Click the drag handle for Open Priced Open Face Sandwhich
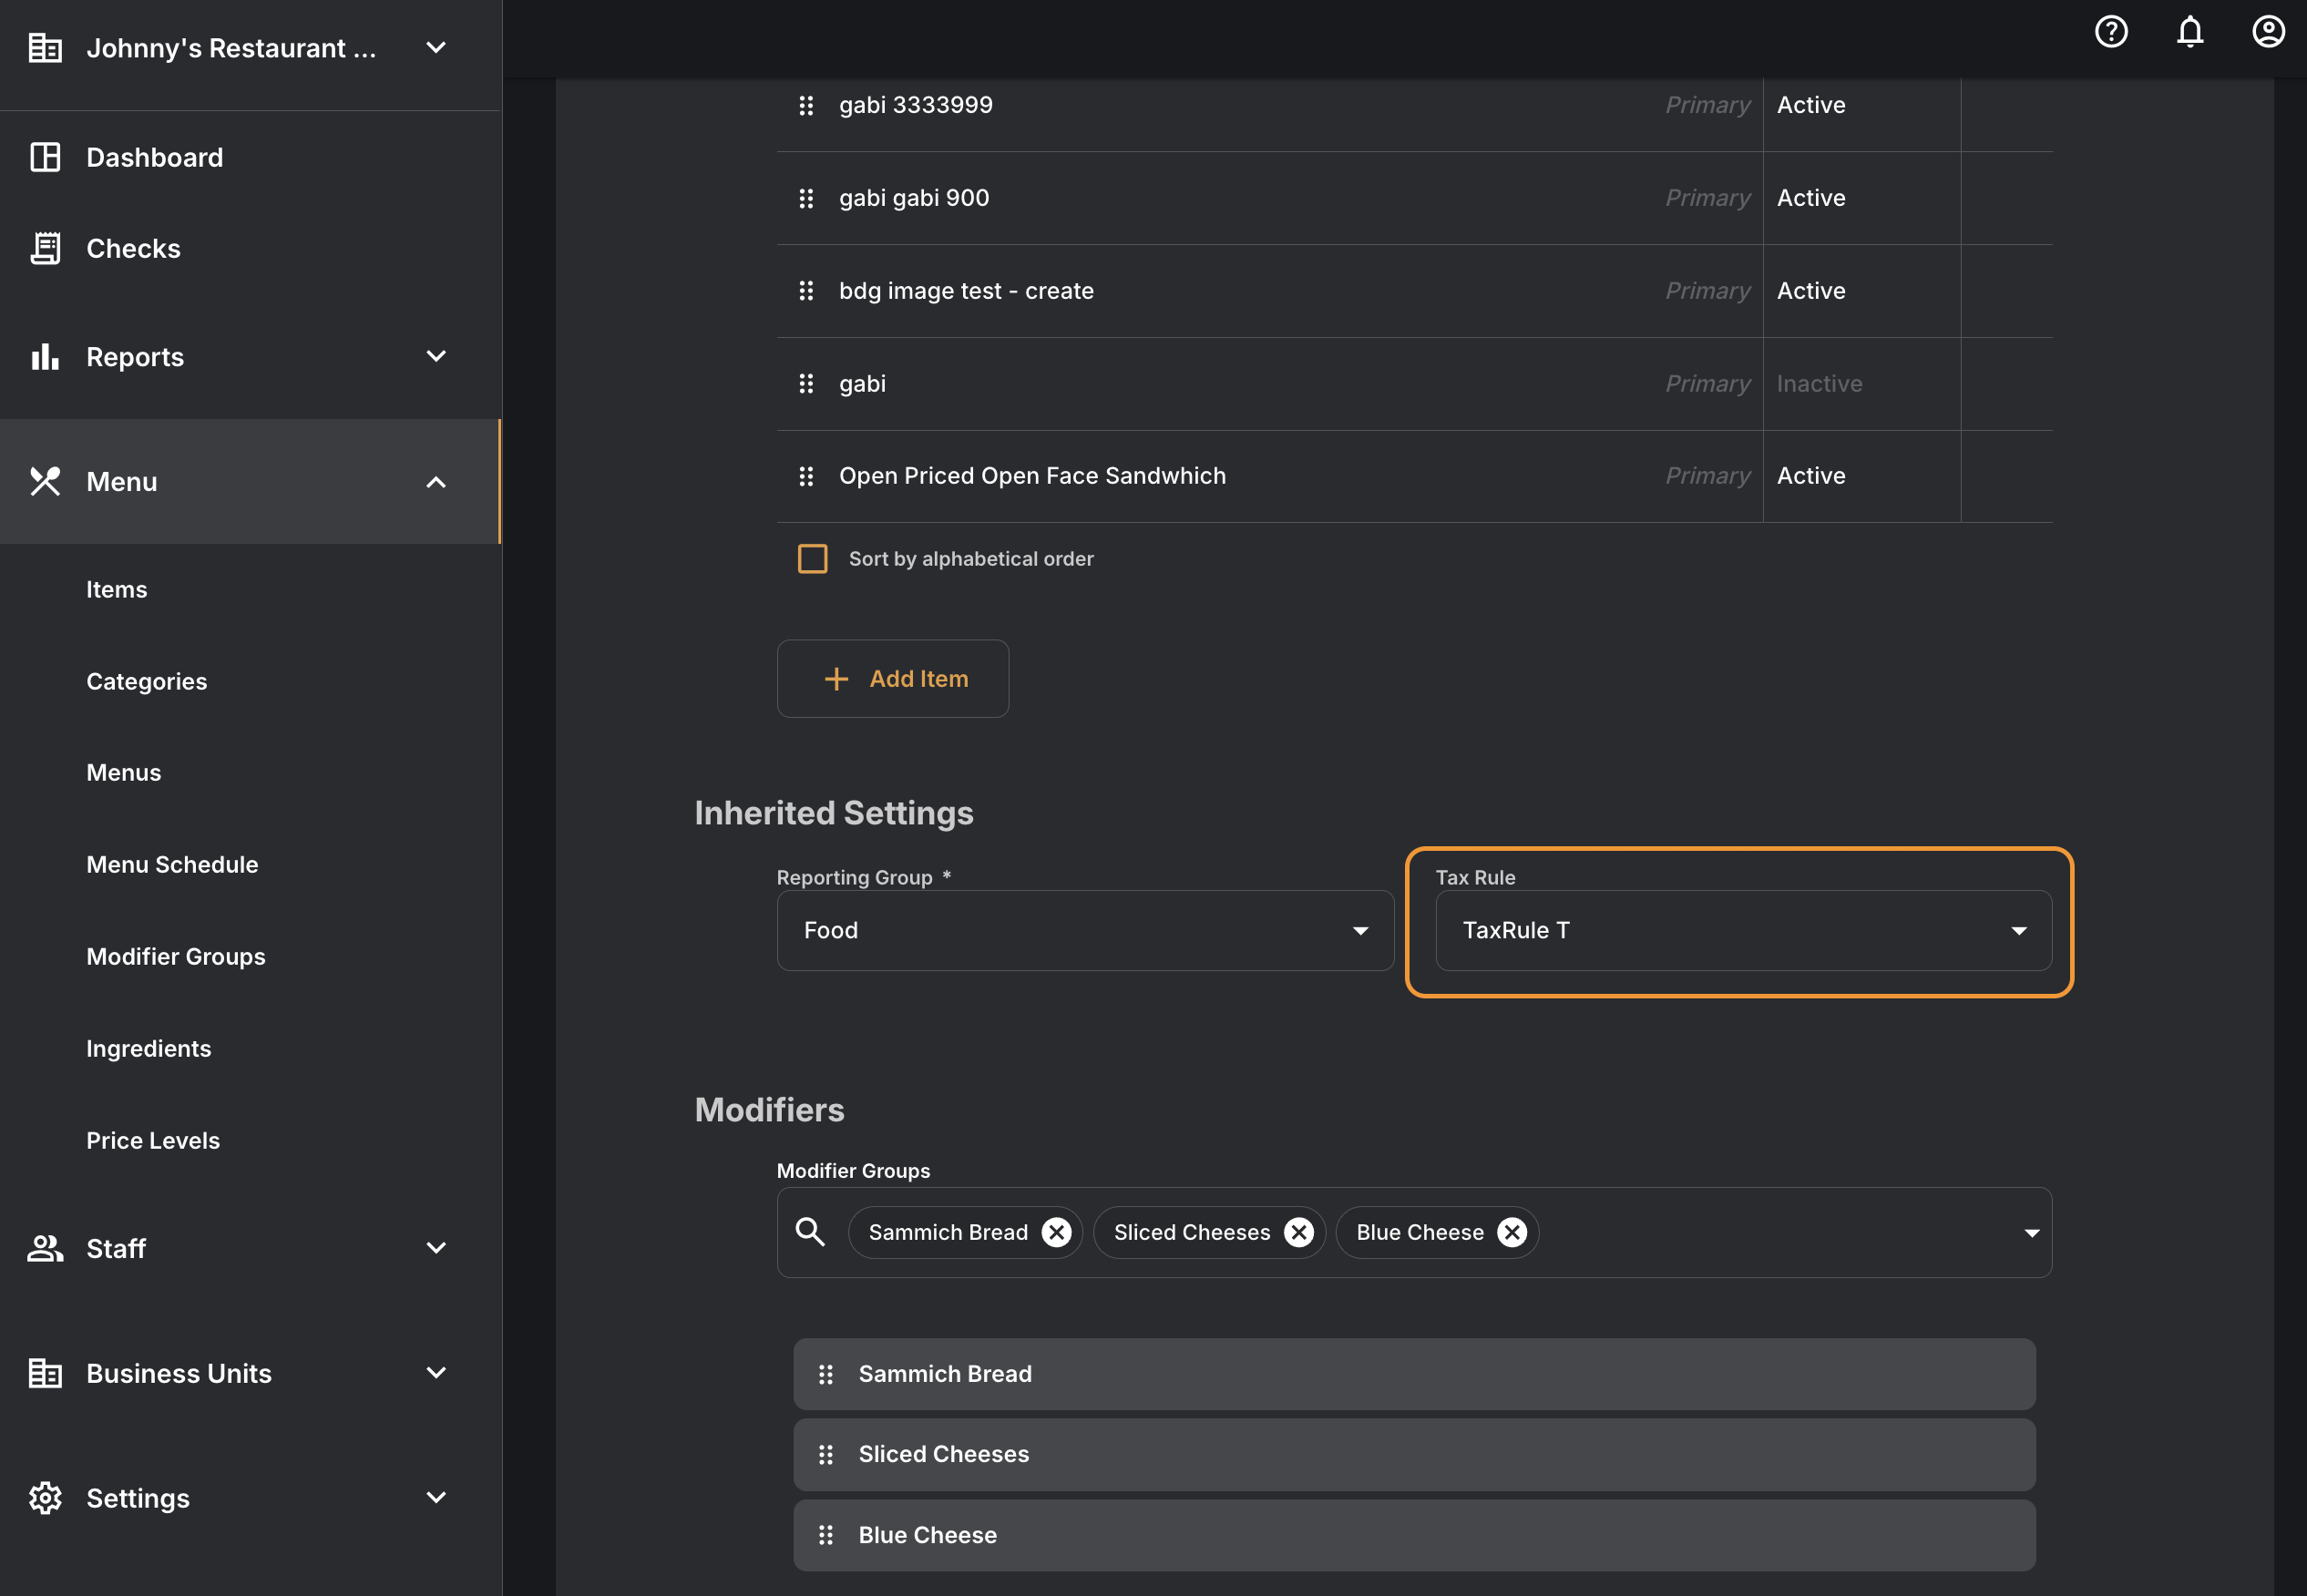2307x1596 pixels. coord(806,476)
